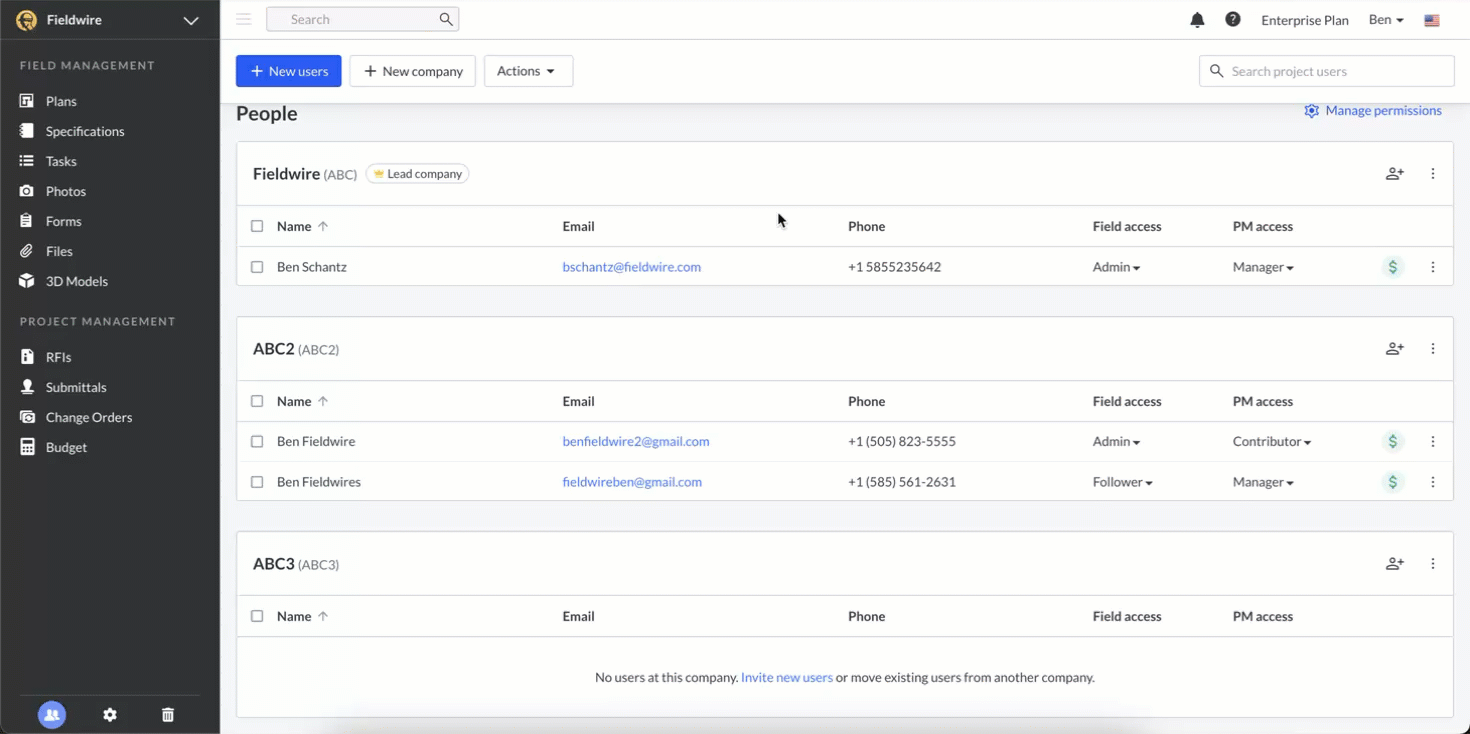This screenshot has height=734, width=1470.
Task: Tick the ABC3 select-all Name checkbox
Action: click(x=257, y=616)
